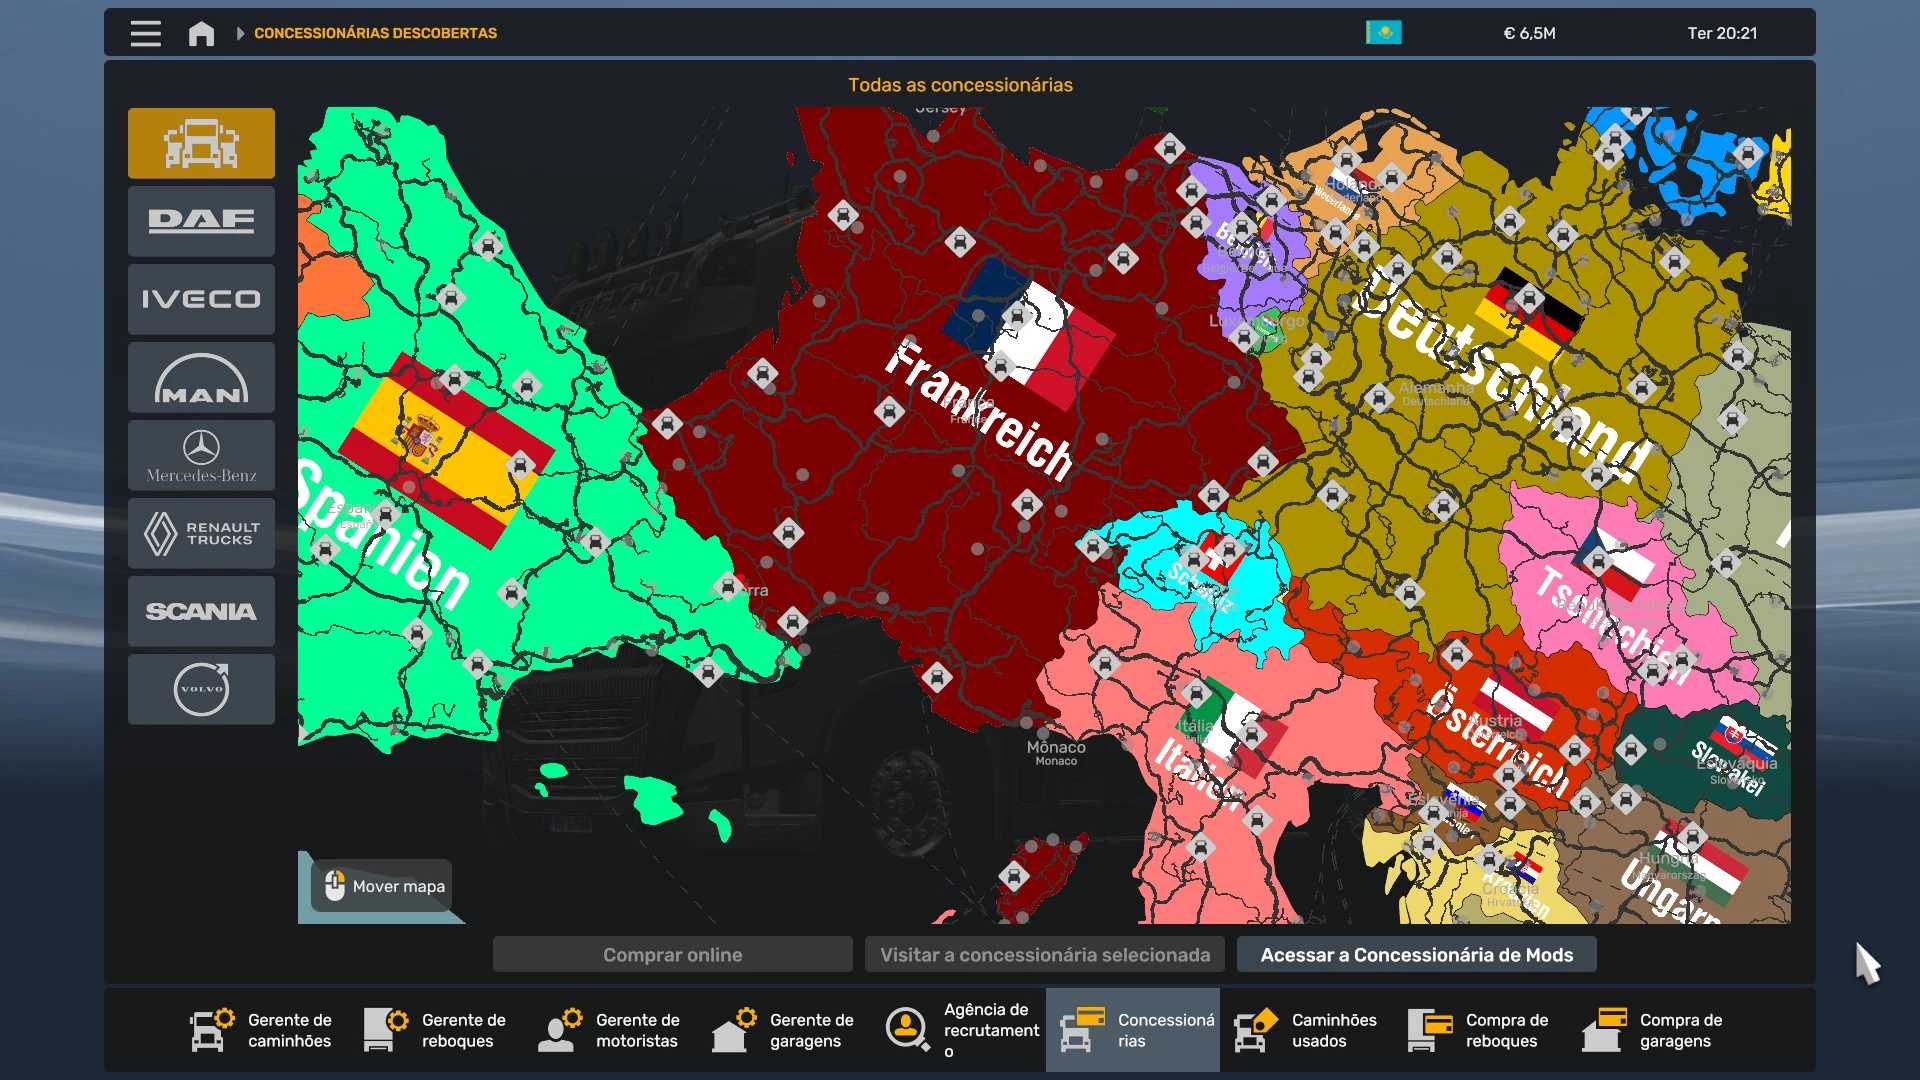Open the hamburger menu icon
Screen dimensions: 1920x1080
(x=146, y=33)
